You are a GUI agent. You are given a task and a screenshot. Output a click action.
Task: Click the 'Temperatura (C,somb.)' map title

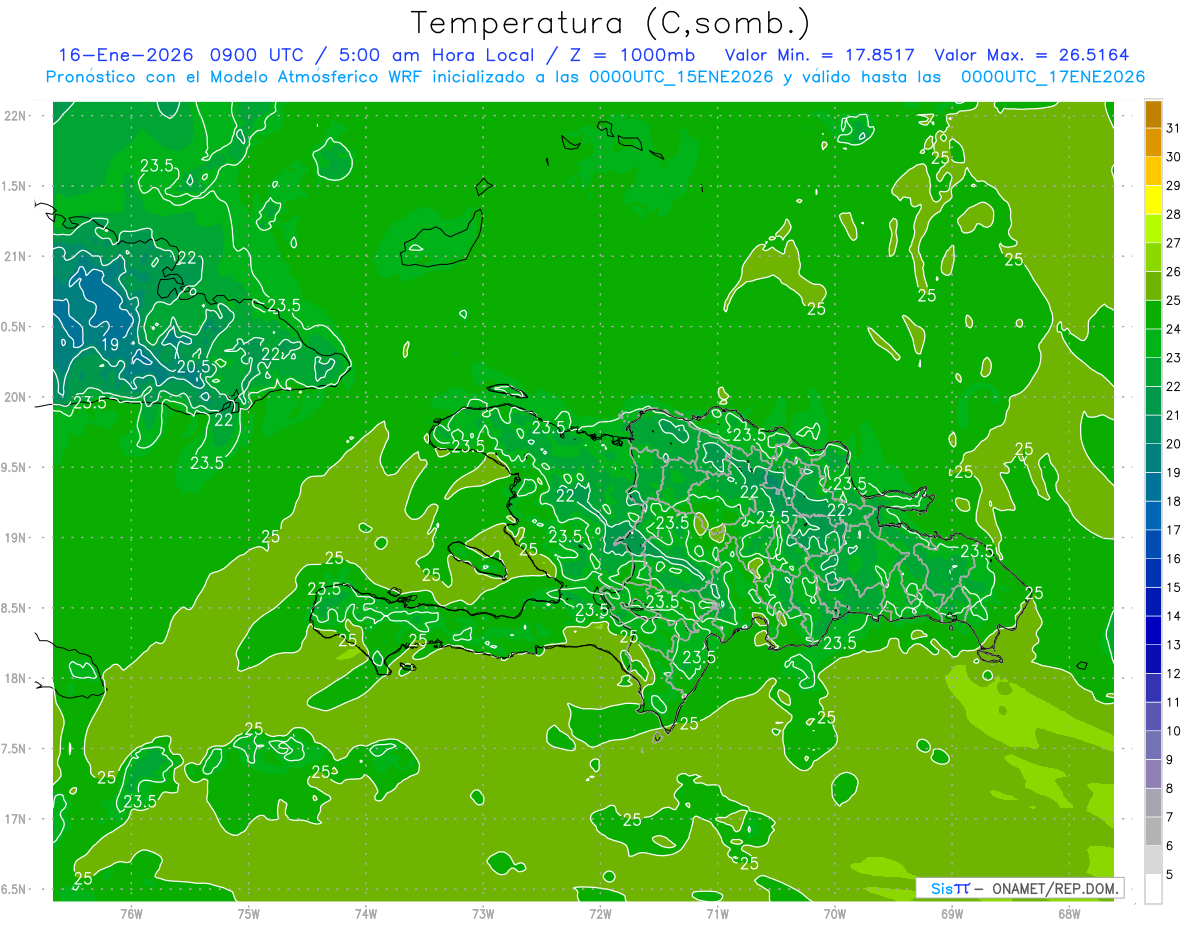[610, 23]
